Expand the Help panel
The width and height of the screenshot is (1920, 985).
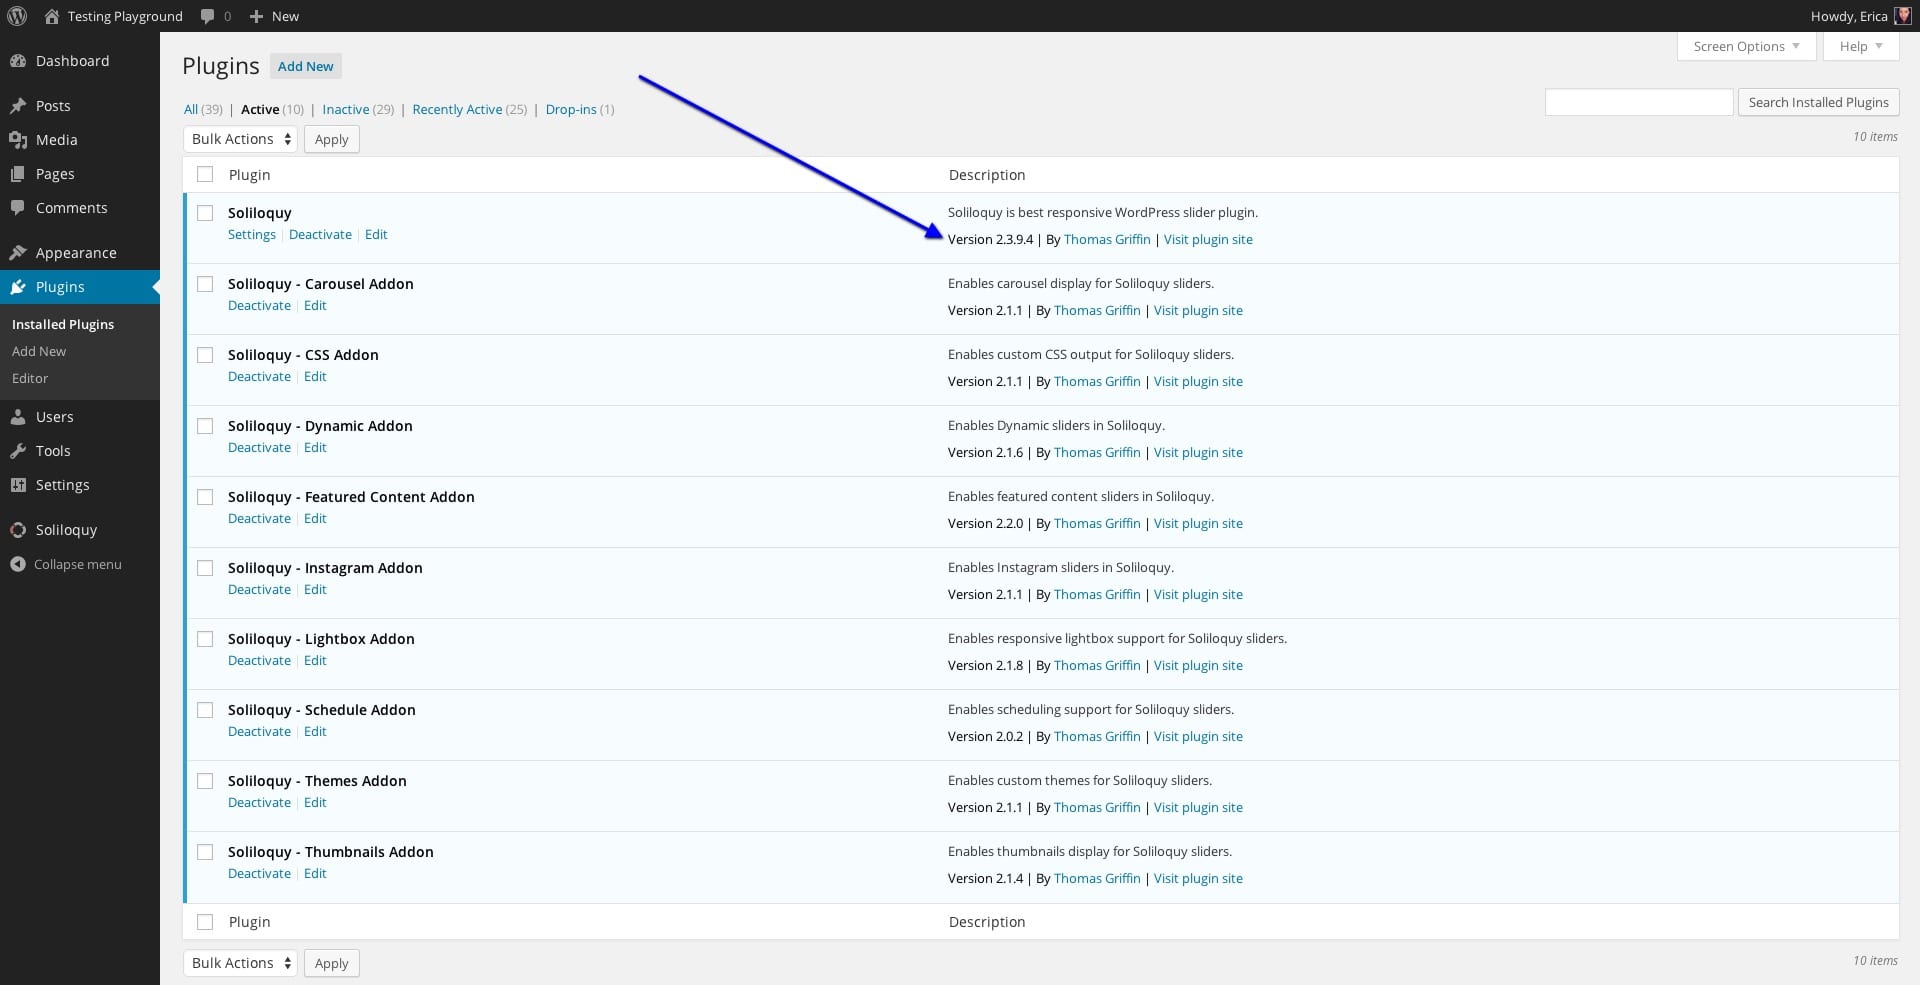[1860, 46]
